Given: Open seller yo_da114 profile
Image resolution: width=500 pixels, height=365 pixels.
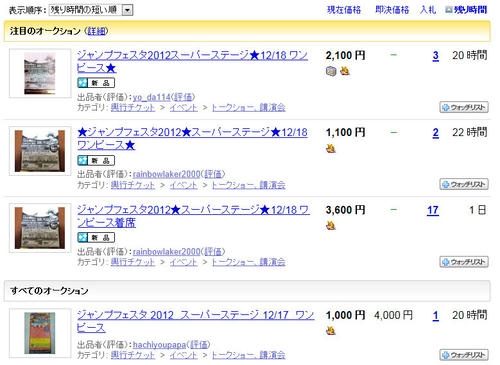Looking at the screenshot, I should (x=152, y=97).
